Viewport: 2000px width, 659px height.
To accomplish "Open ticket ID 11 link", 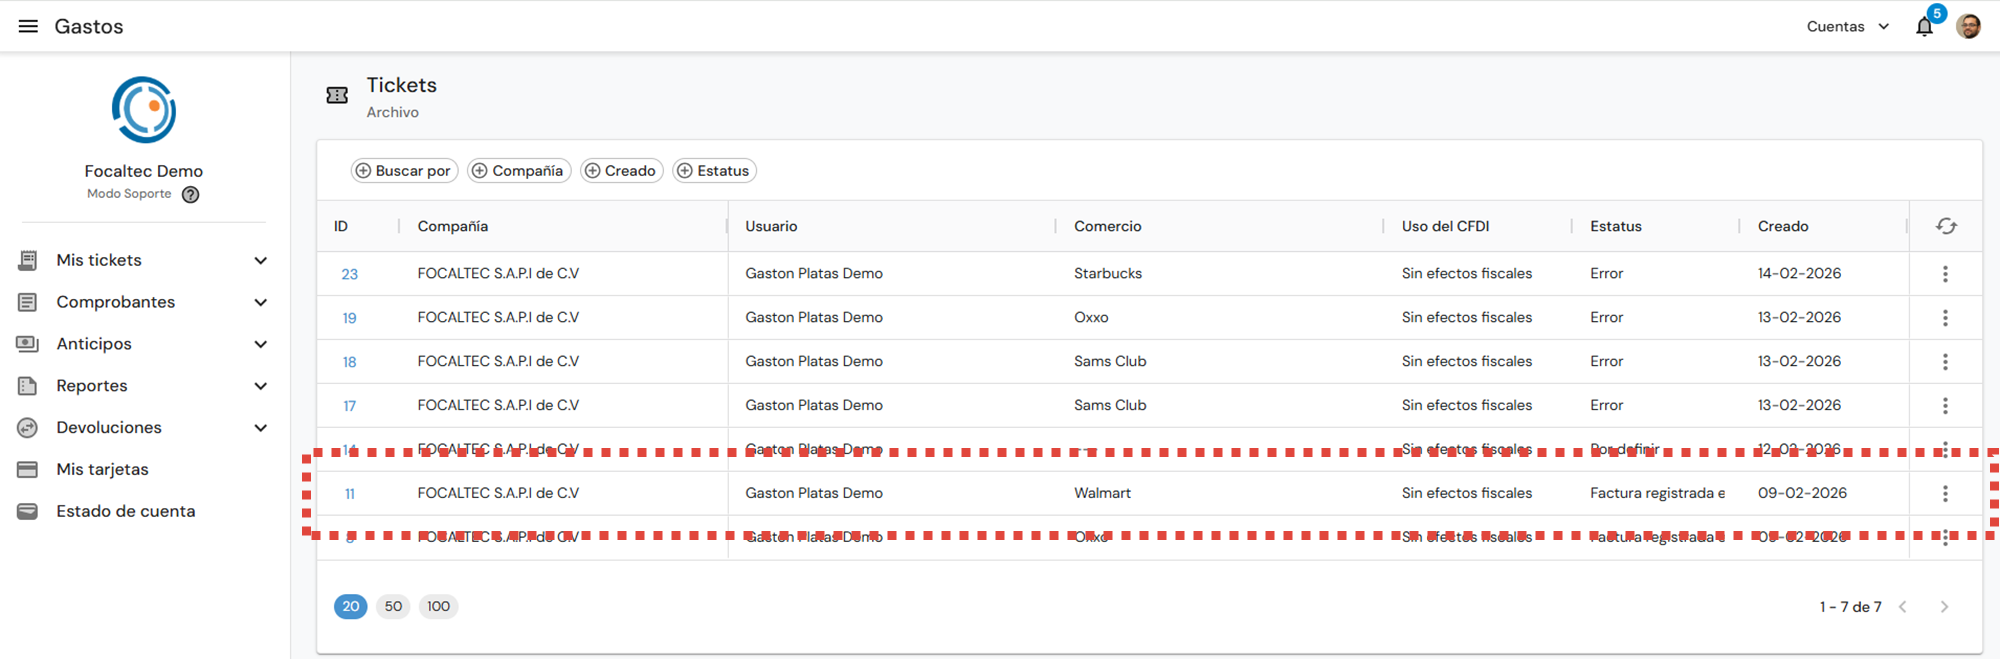I will click(349, 494).
